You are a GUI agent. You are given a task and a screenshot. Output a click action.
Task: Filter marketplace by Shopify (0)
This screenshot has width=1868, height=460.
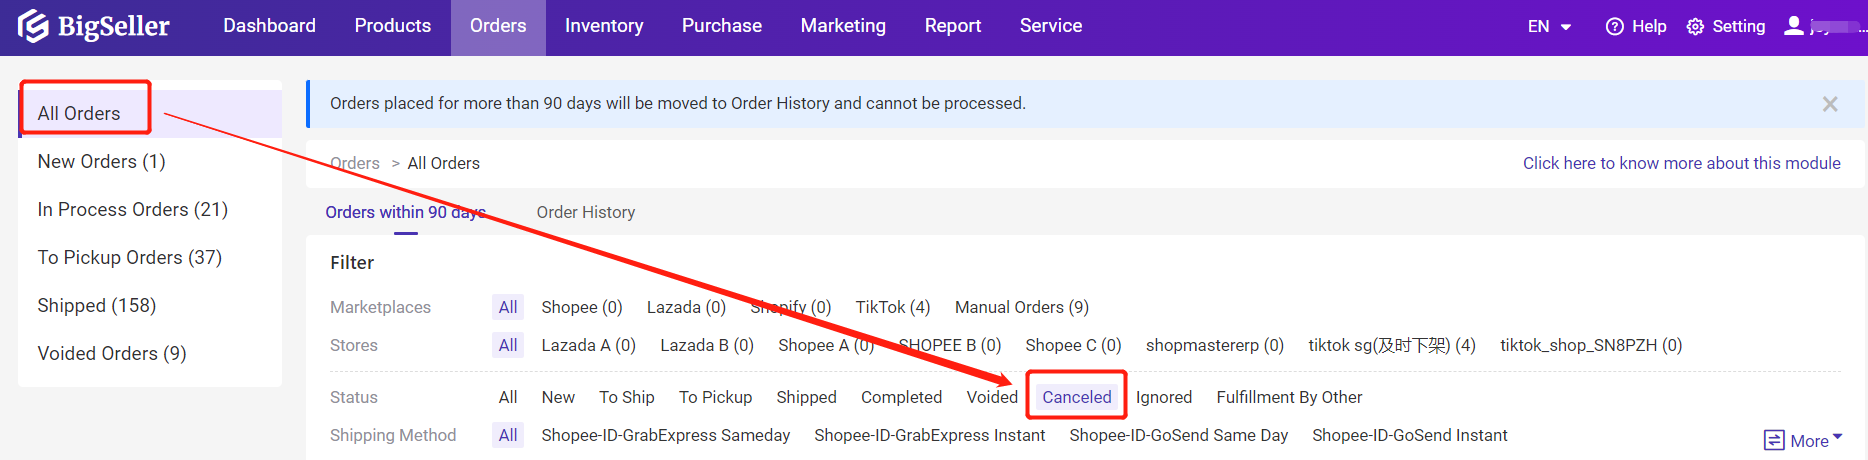791,307
